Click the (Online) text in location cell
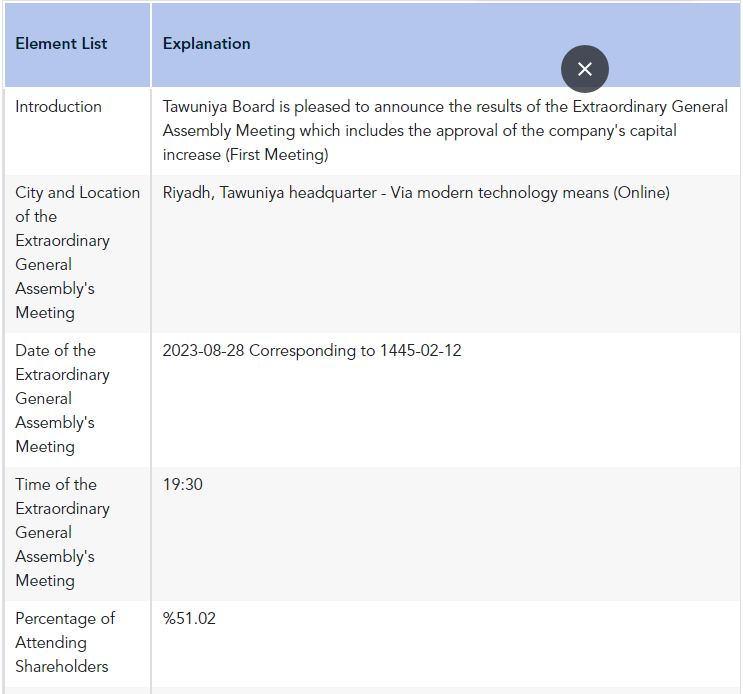 click(x=641, y=193)
